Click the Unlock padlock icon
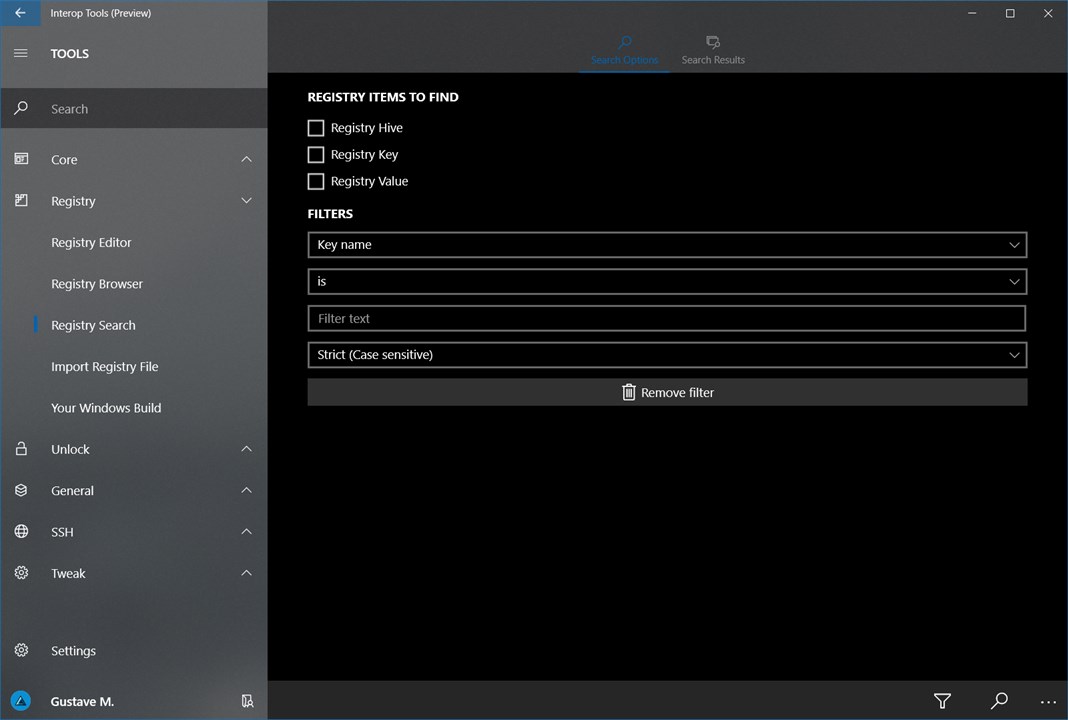Image resolution: width=1068 pixels, height=720 pixels. 21,448
